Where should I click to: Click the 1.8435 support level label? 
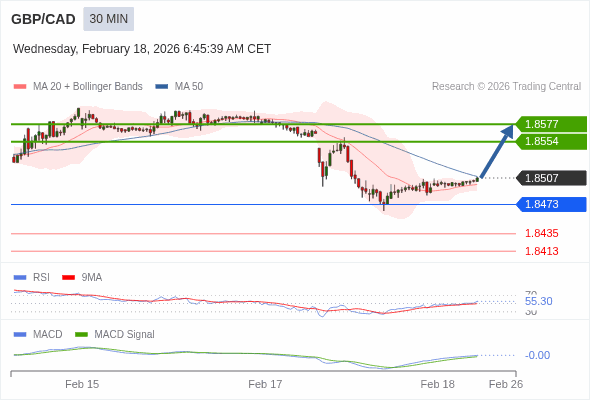coord(541,233)
